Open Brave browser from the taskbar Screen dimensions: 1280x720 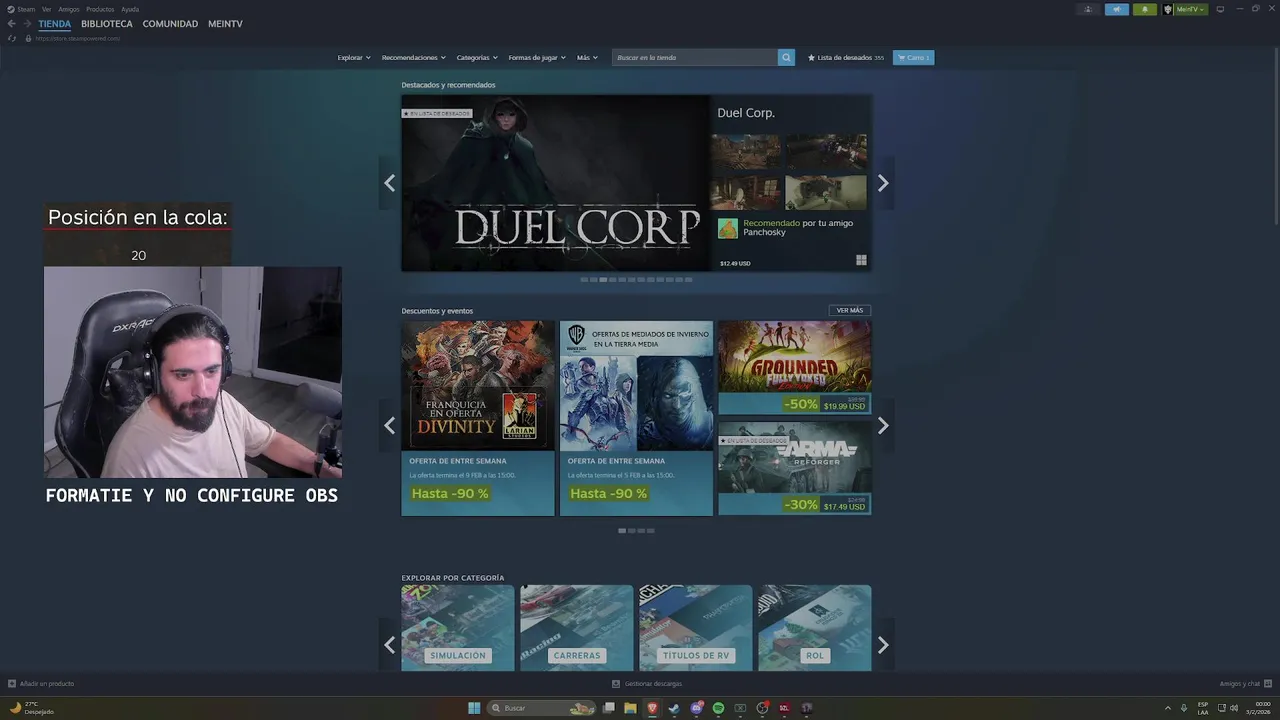(652, 708)
